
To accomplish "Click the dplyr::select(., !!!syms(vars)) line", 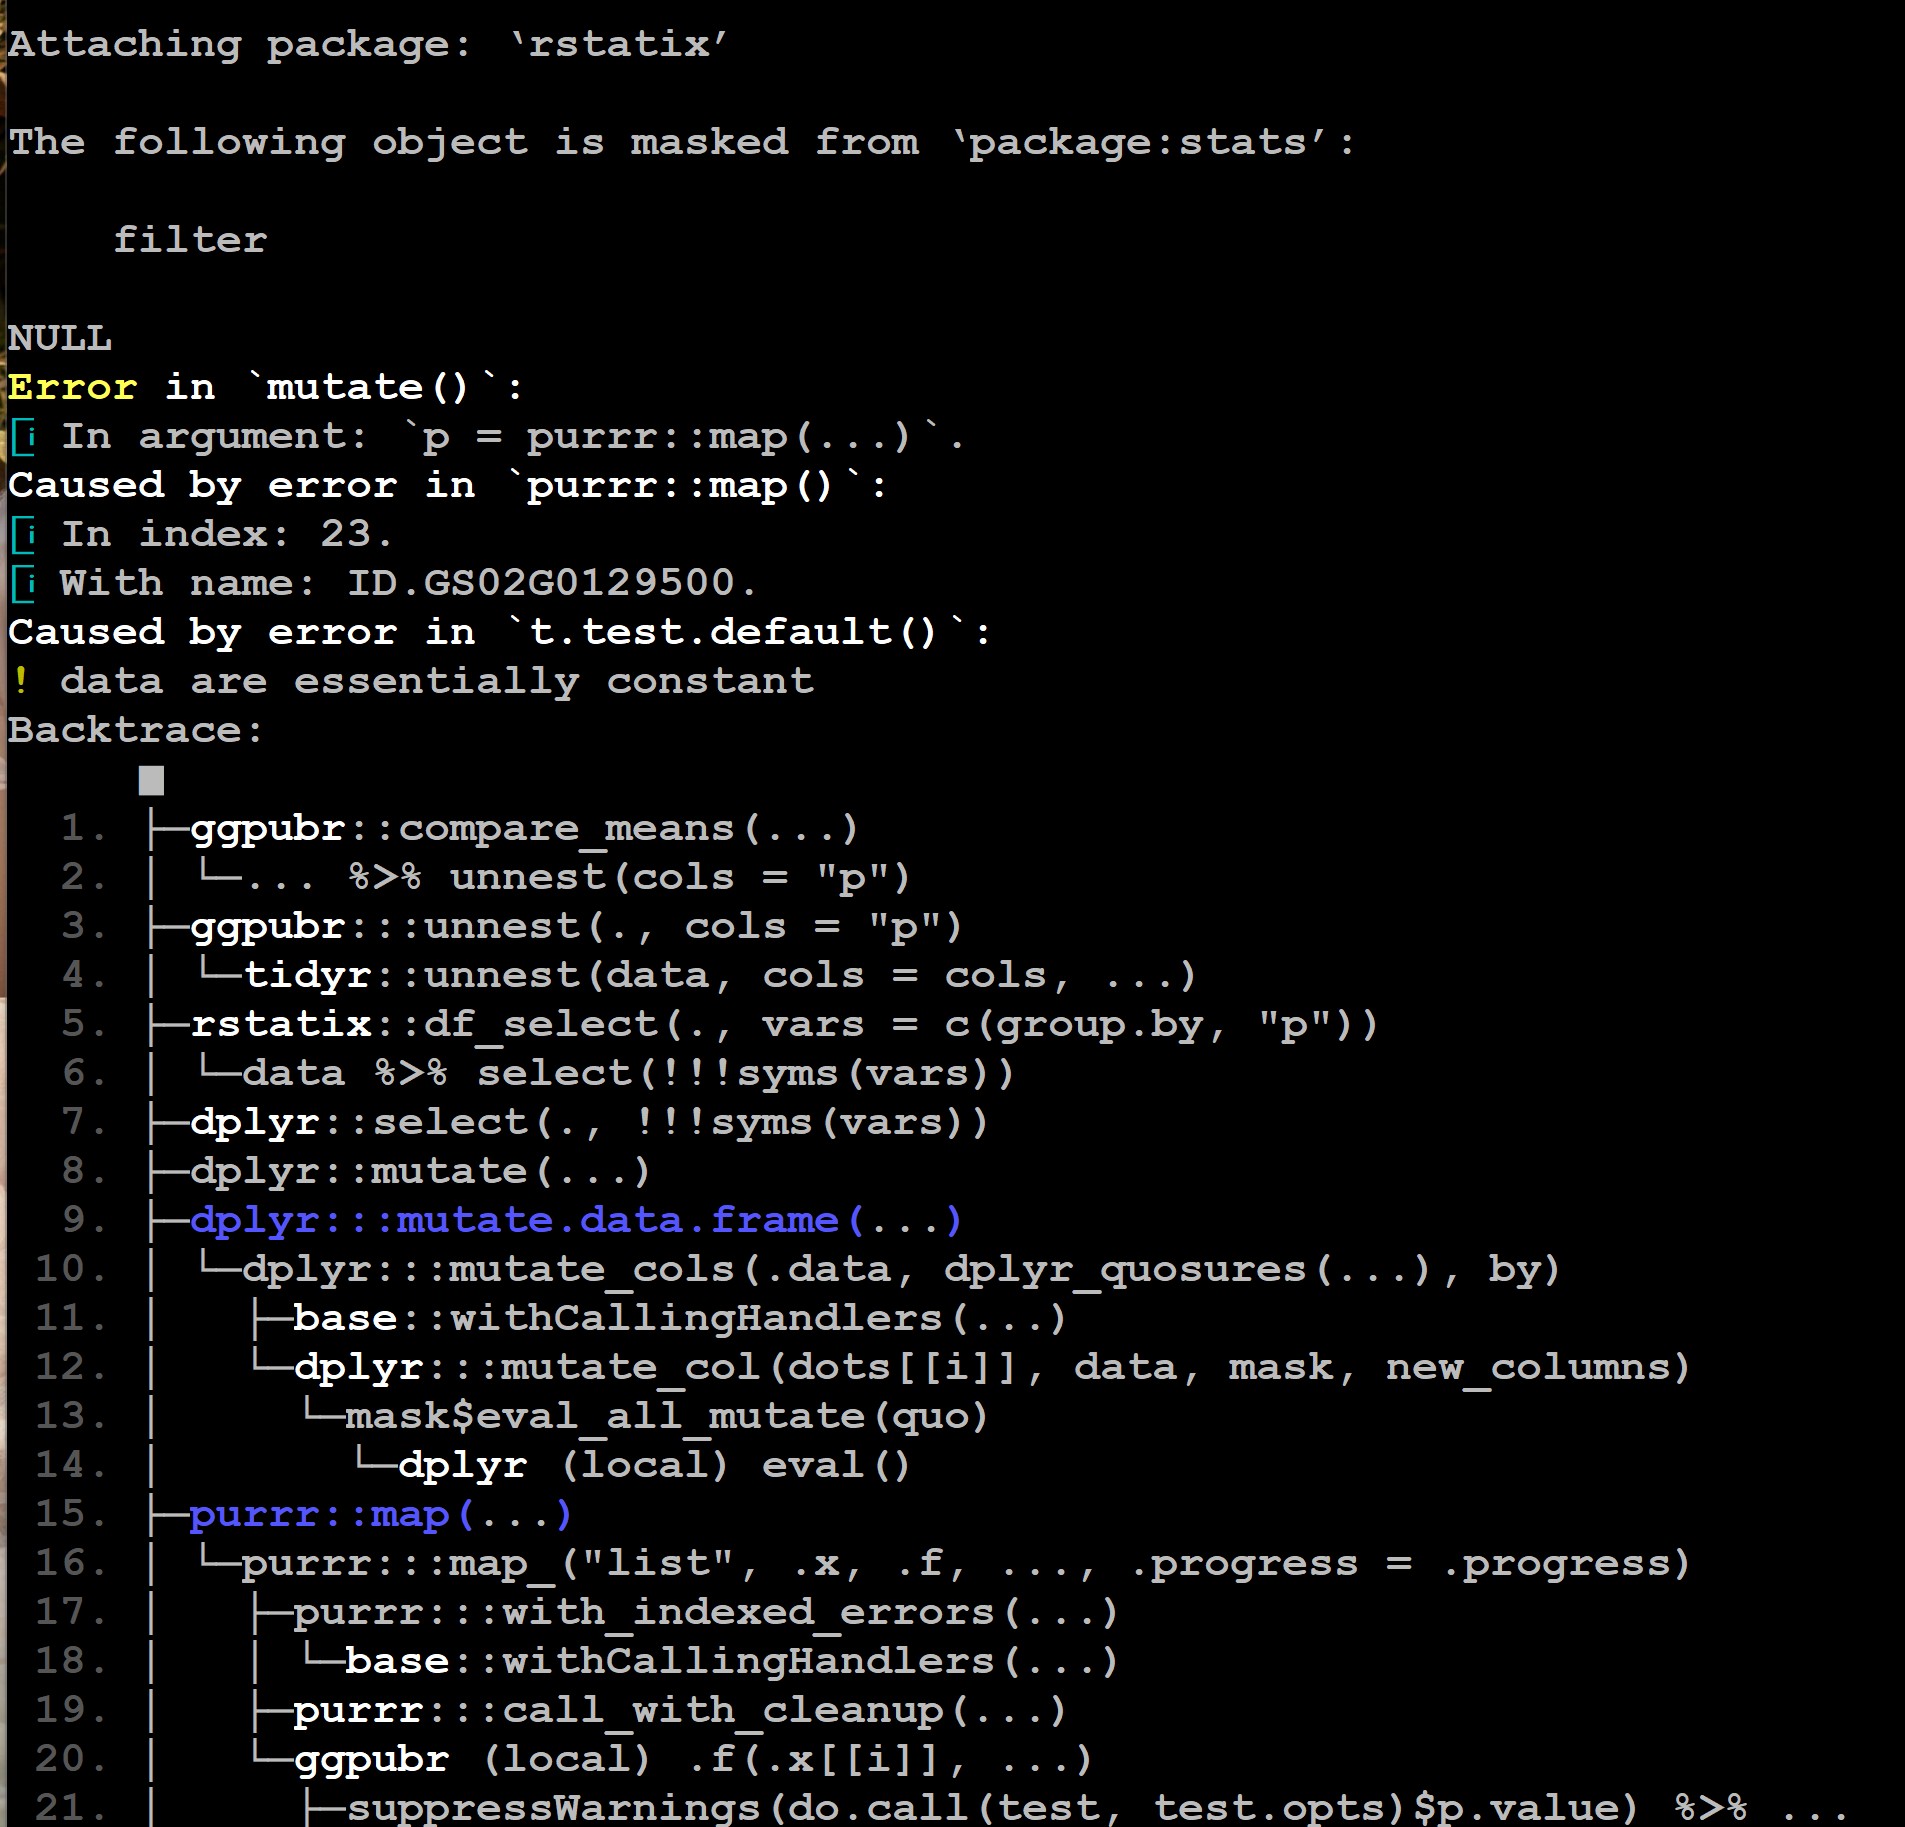I will coord(589,1122).
